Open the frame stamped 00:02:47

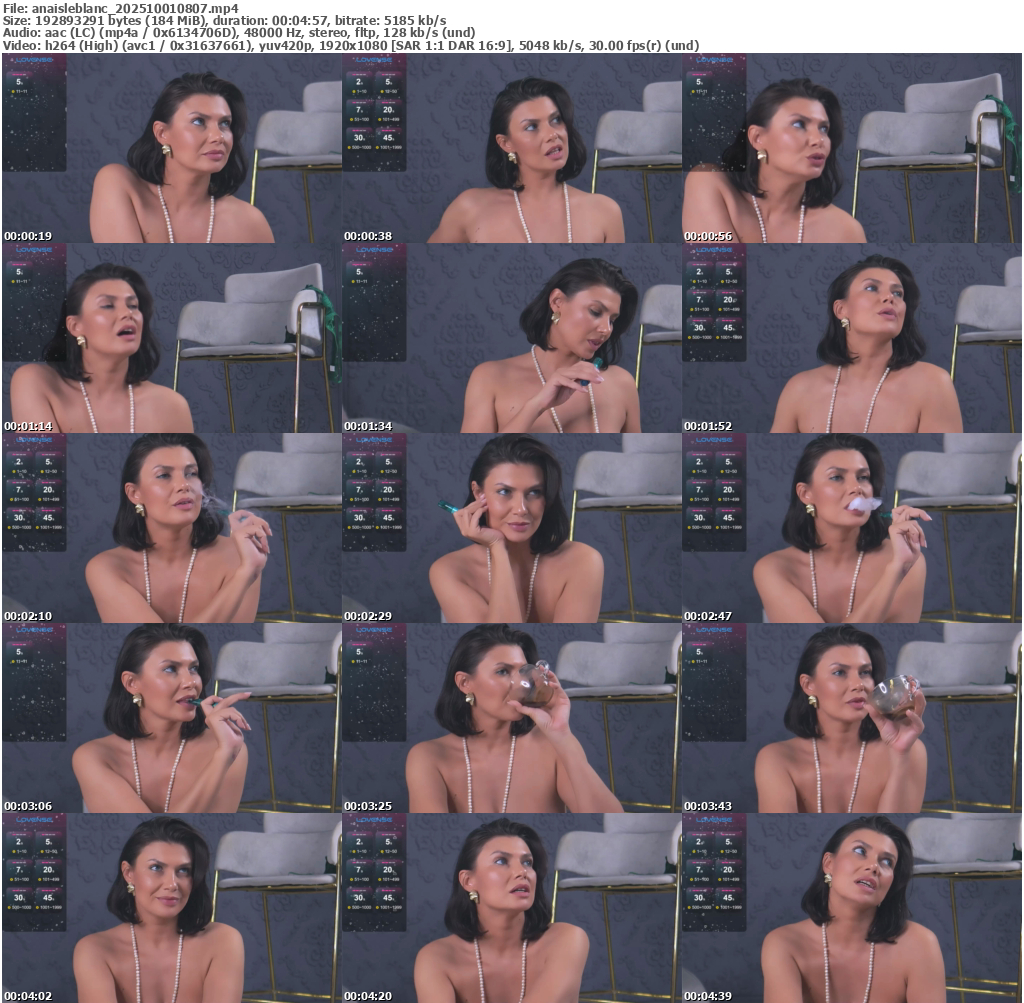[852, 528]
